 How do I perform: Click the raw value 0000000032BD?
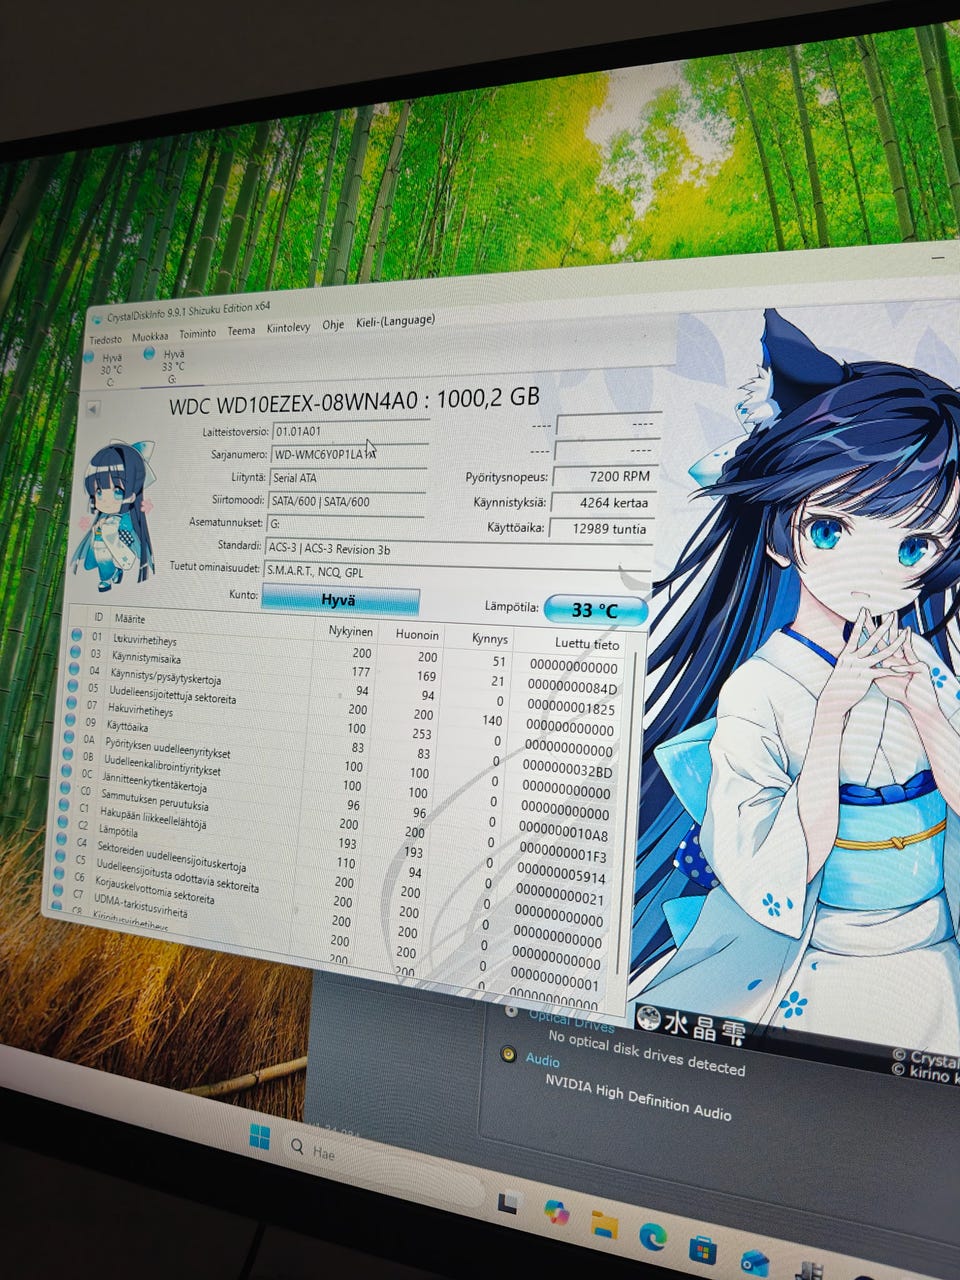pyautogui.click(x=566, y=771)
